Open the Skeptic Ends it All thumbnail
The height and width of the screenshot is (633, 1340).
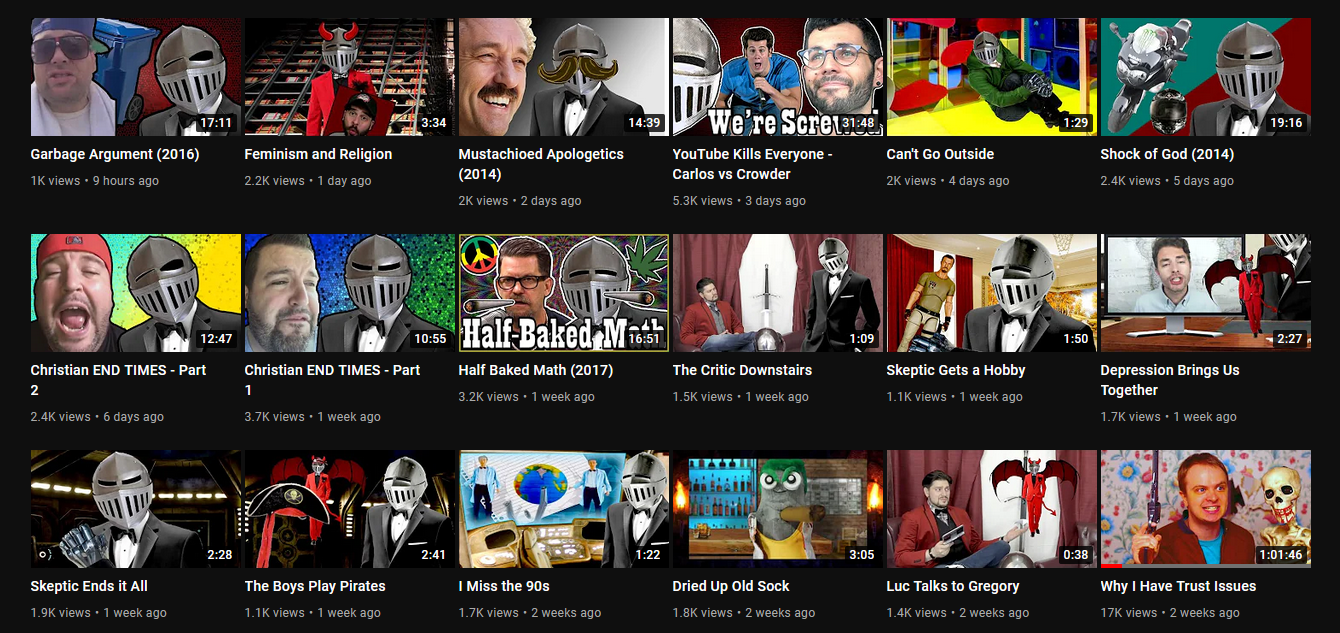pyautogui.click(x=136, y=509)
